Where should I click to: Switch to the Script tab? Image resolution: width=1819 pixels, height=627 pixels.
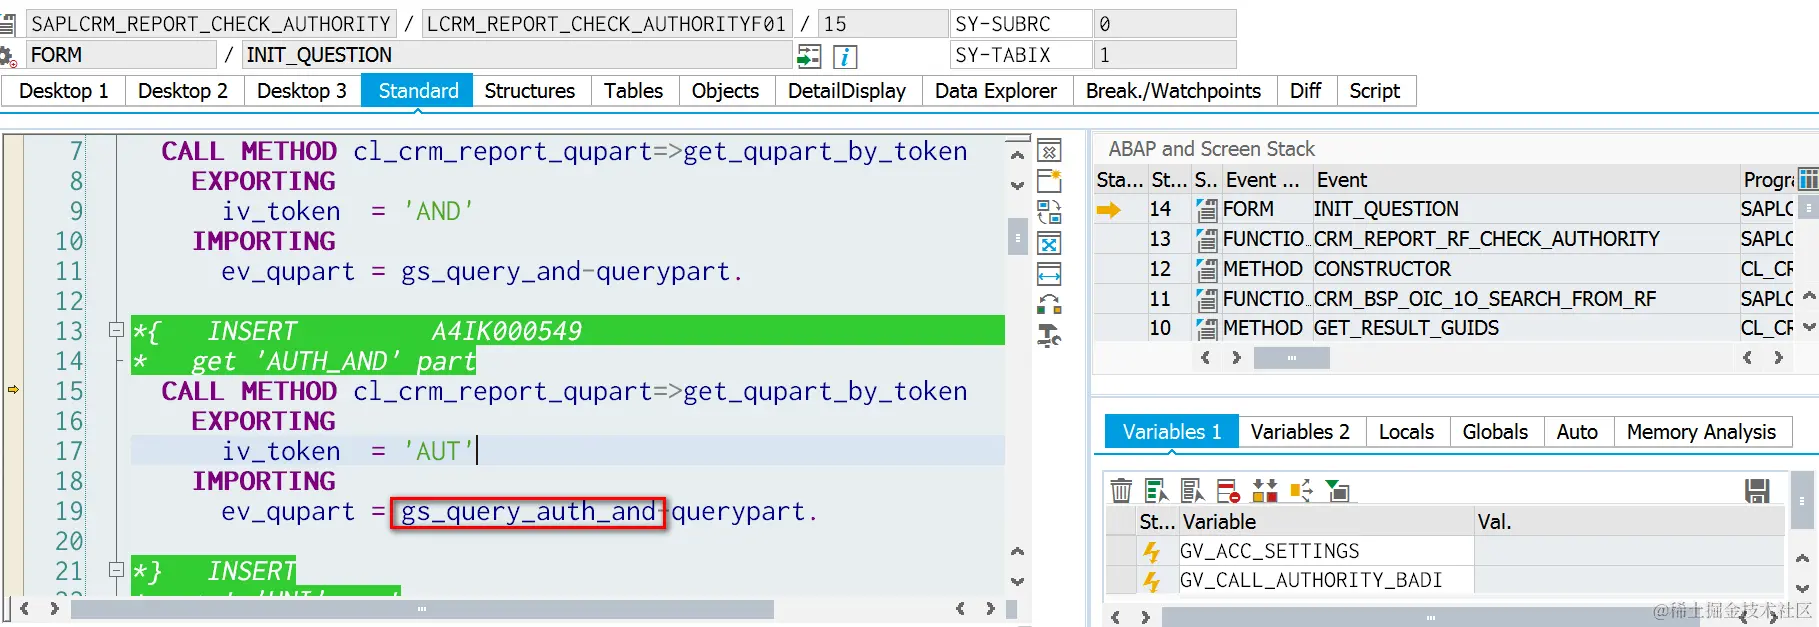[1375, 91]
